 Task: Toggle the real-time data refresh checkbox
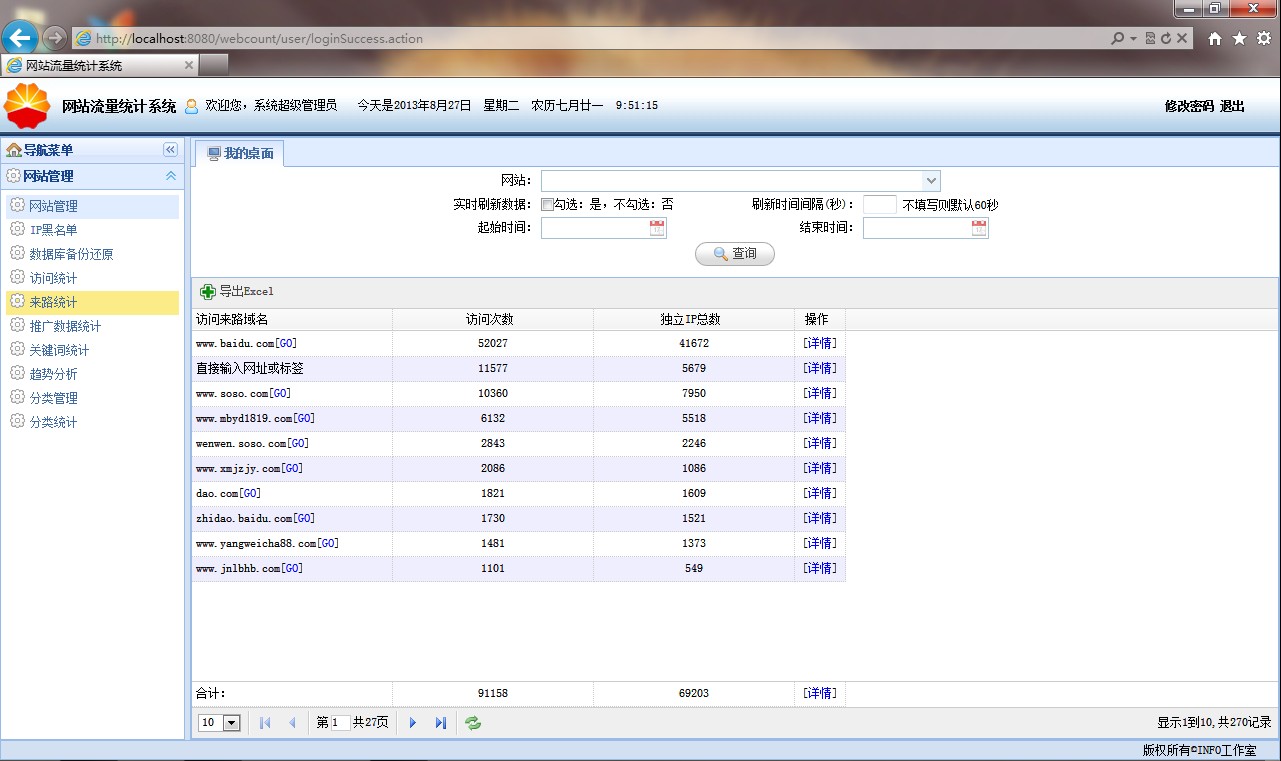(547, 205)
